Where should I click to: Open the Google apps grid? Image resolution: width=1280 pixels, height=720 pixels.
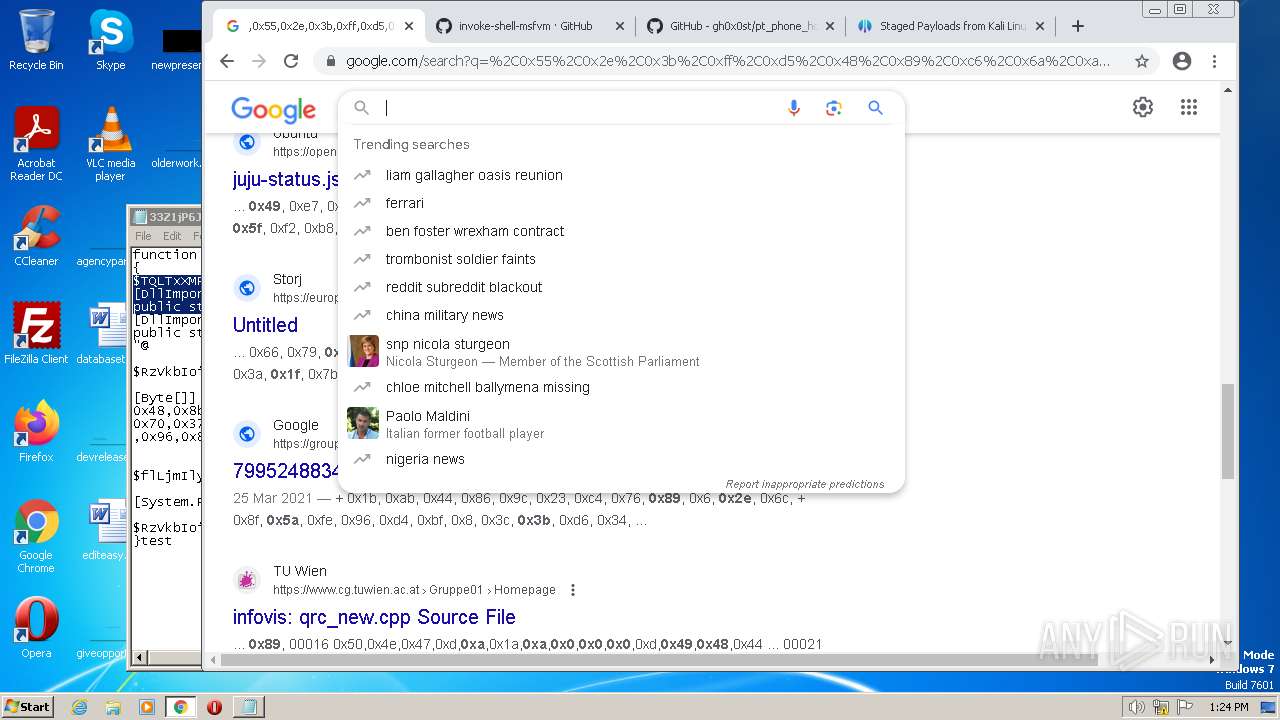(1189, 107)
